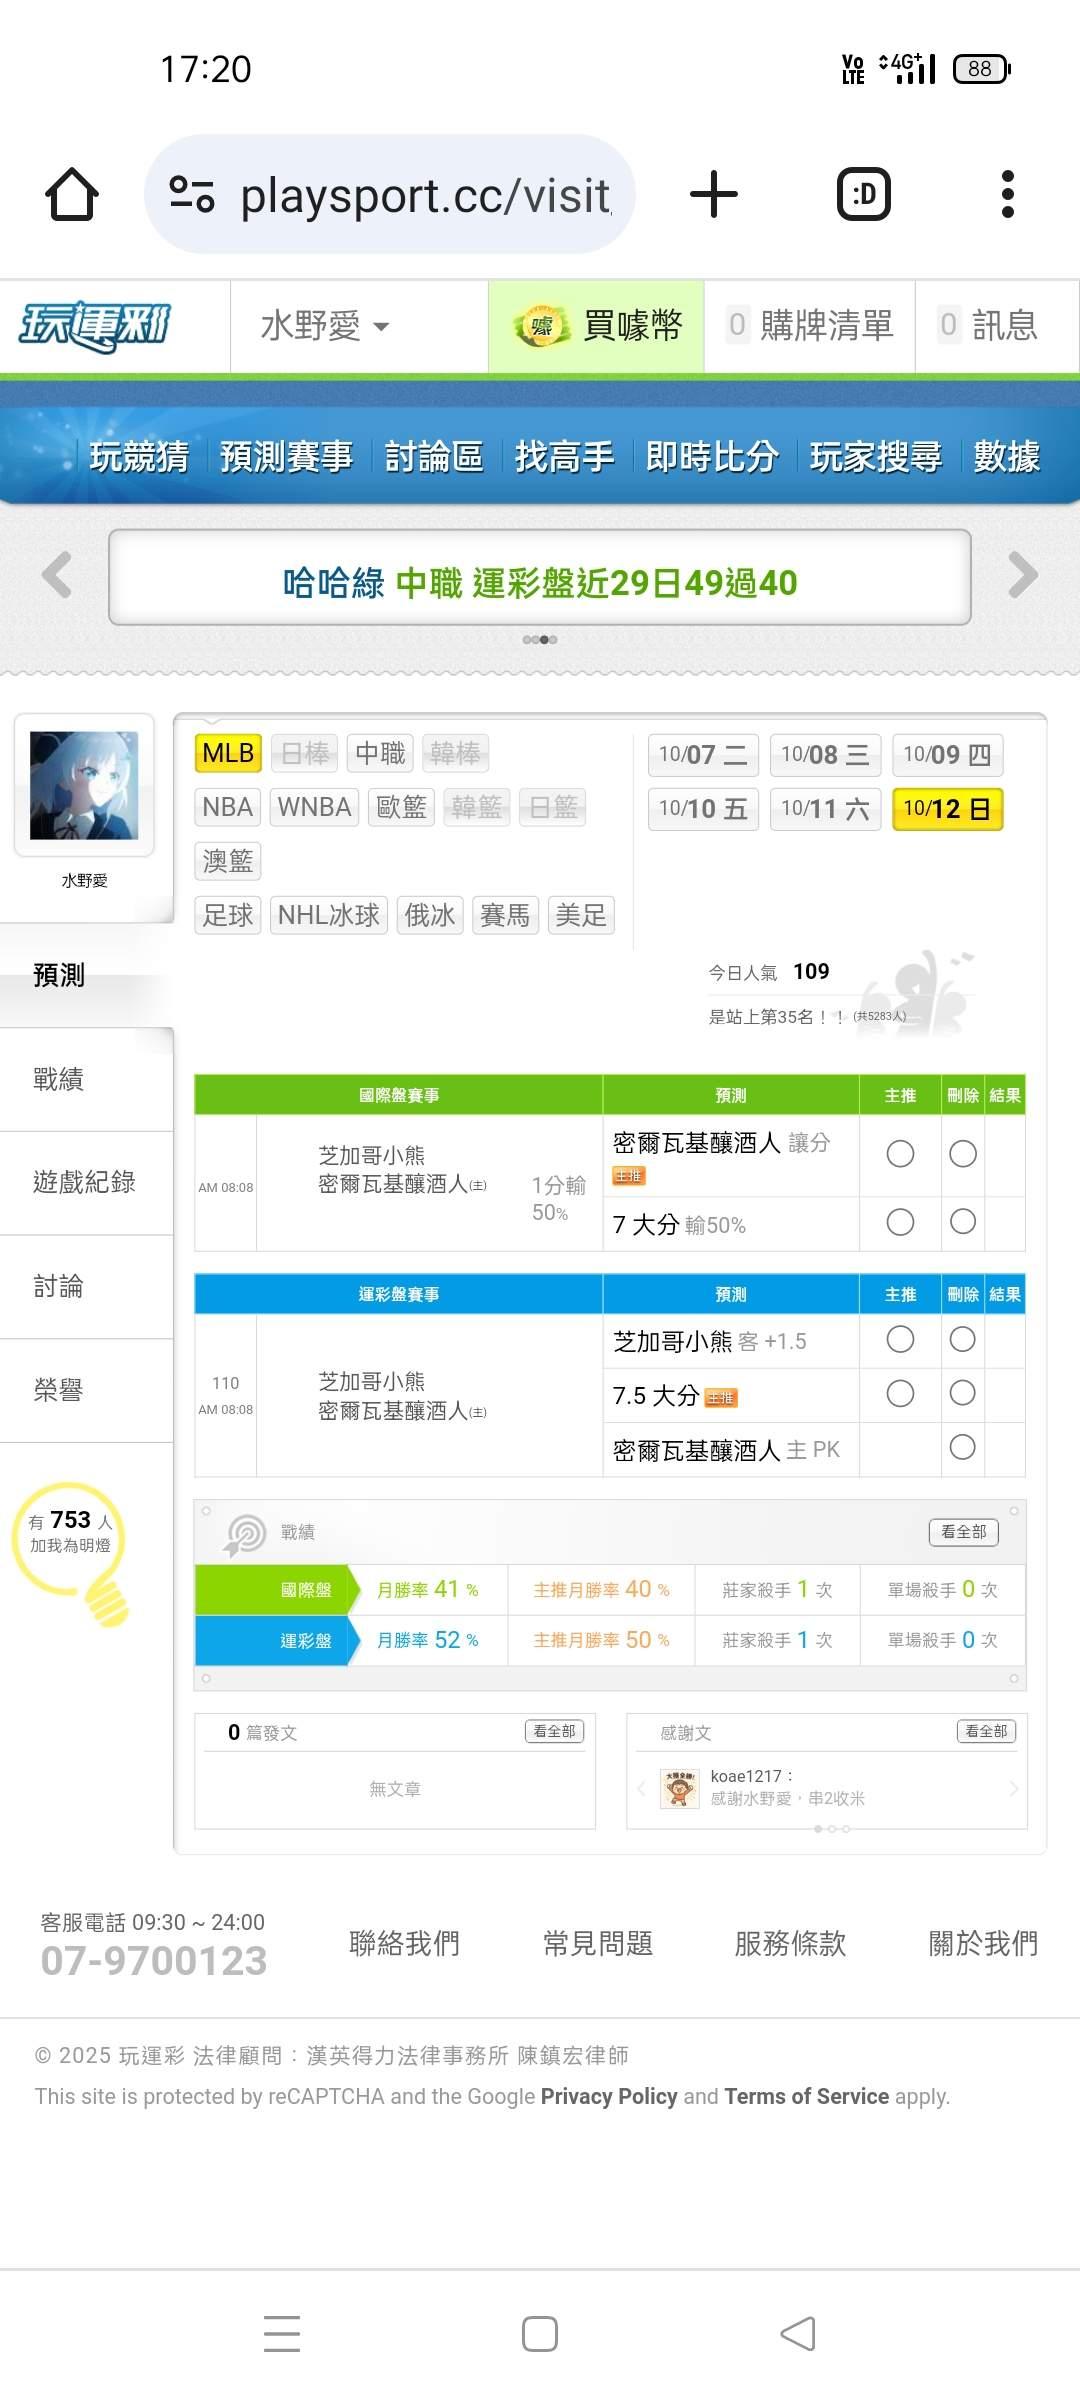Open a new browser tab with plus icon
The height and width of the screenshot is (2400, 1080).
pyautogui.click(x=714, y=194)
